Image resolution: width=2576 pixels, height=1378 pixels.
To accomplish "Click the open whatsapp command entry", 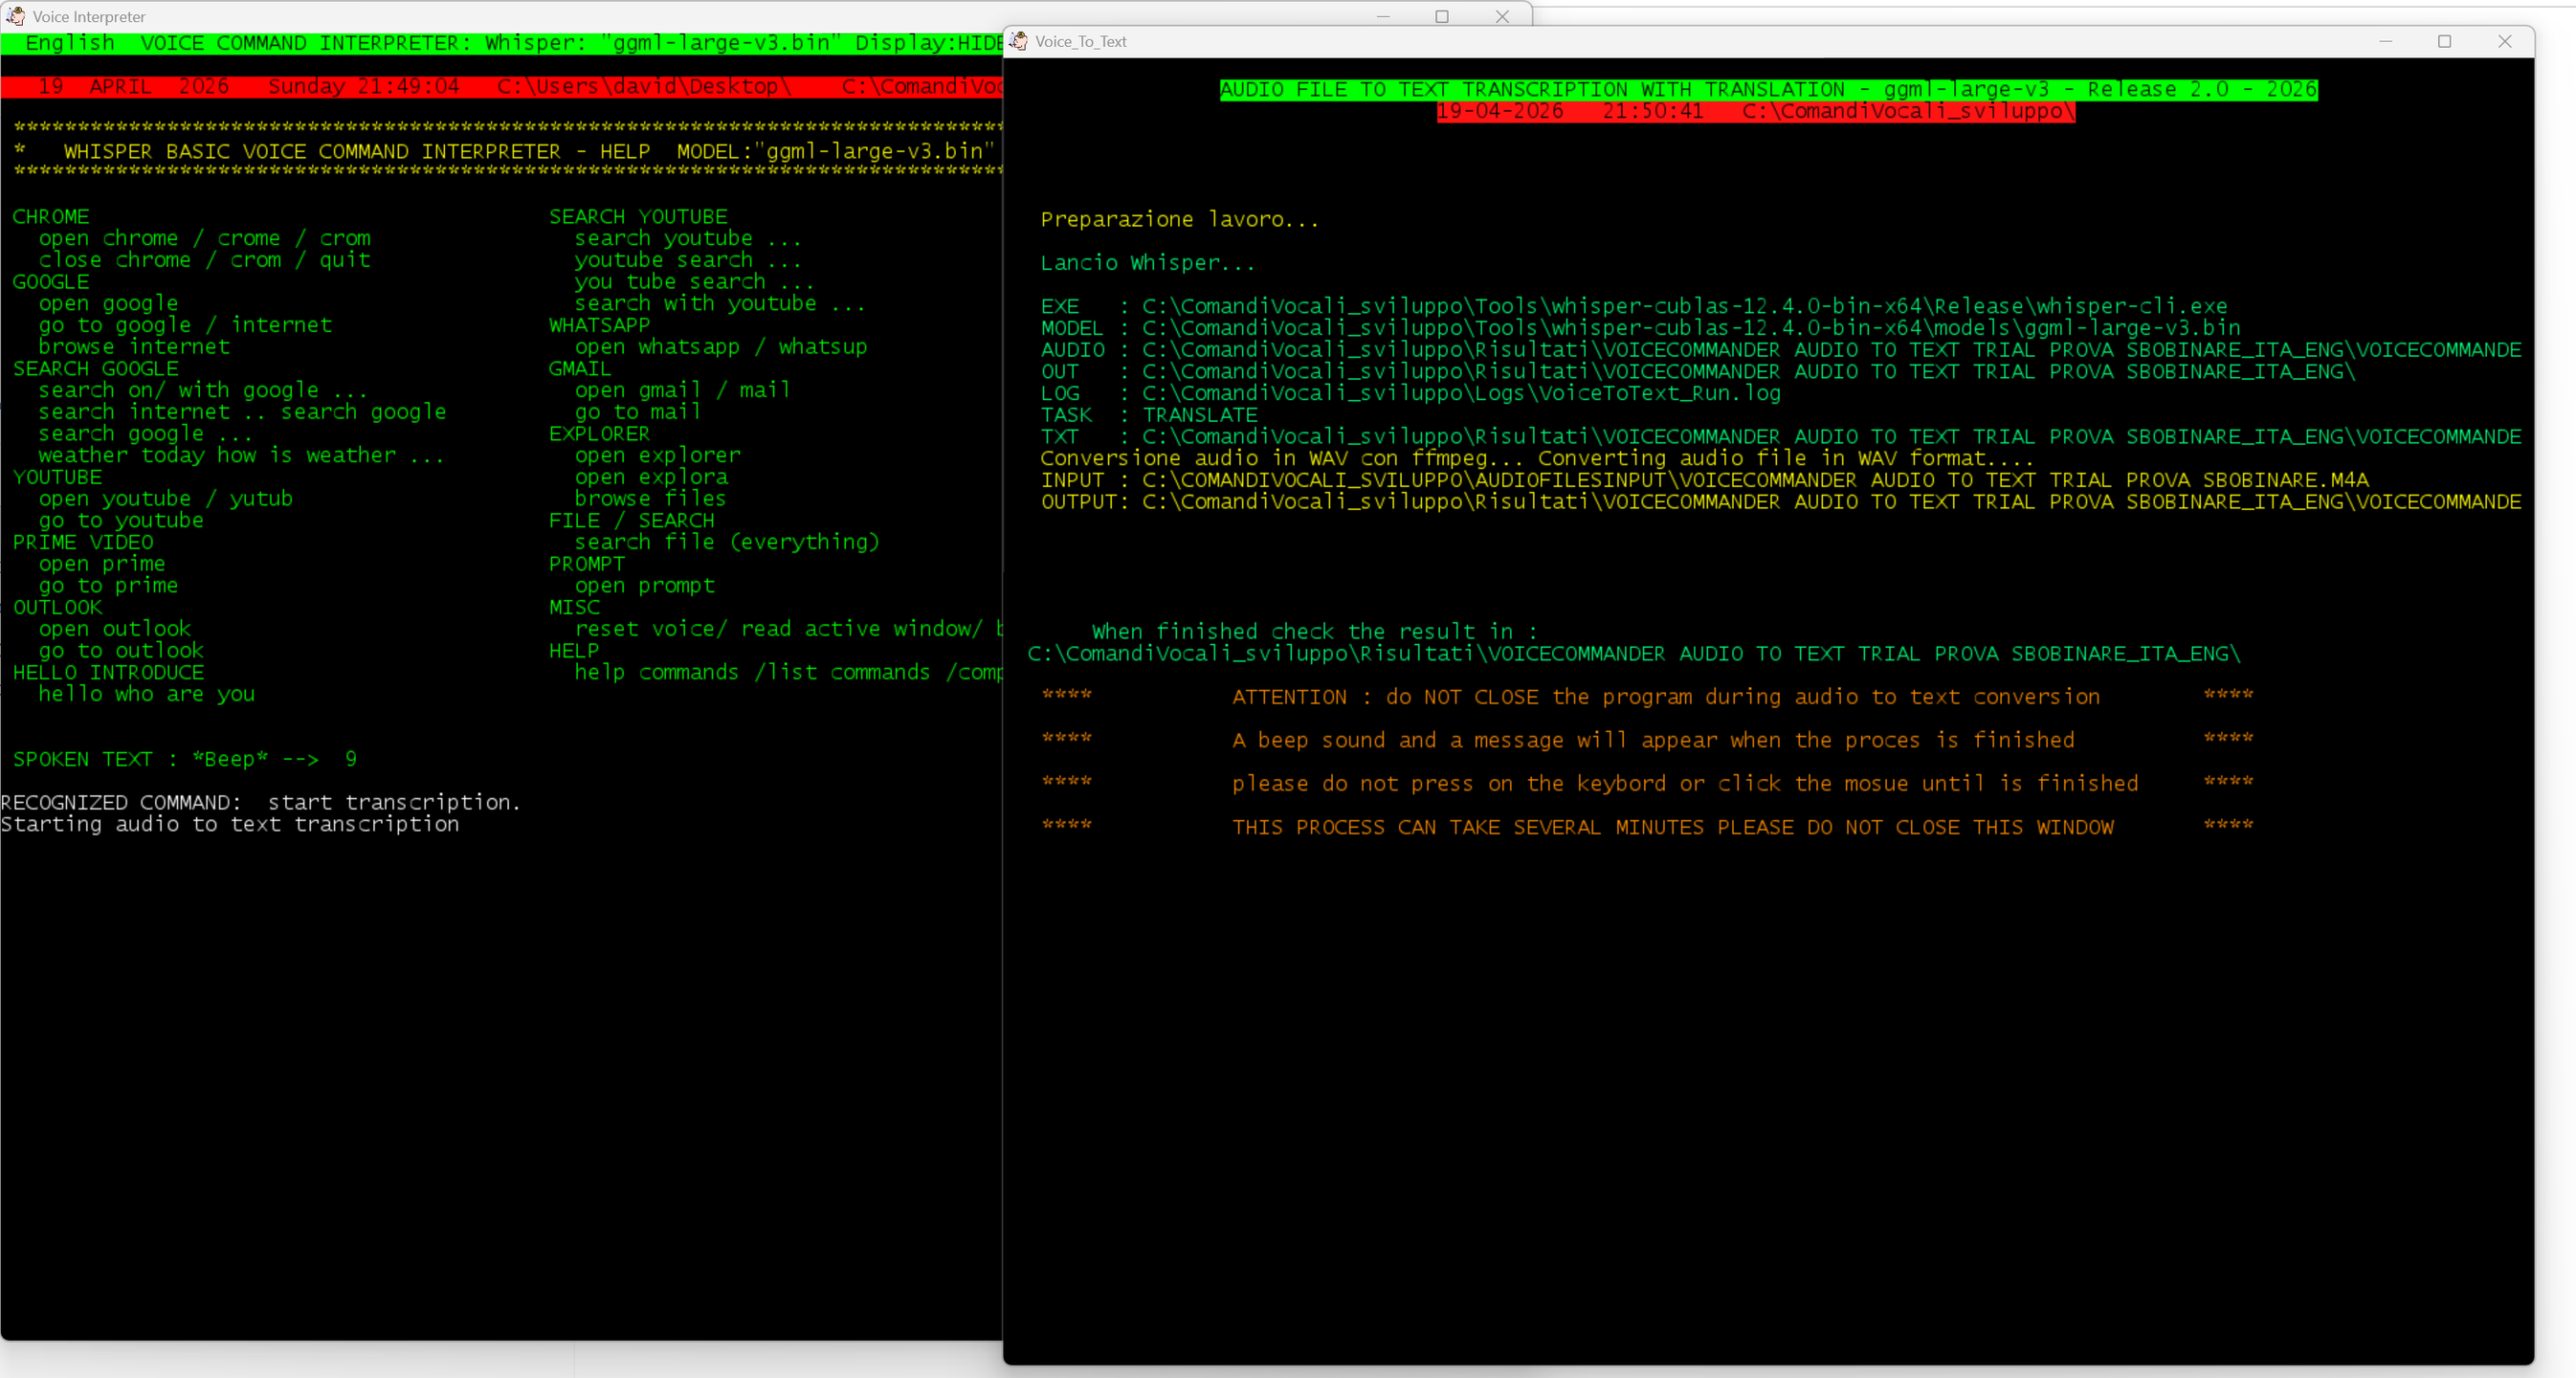I will point(657,347).
